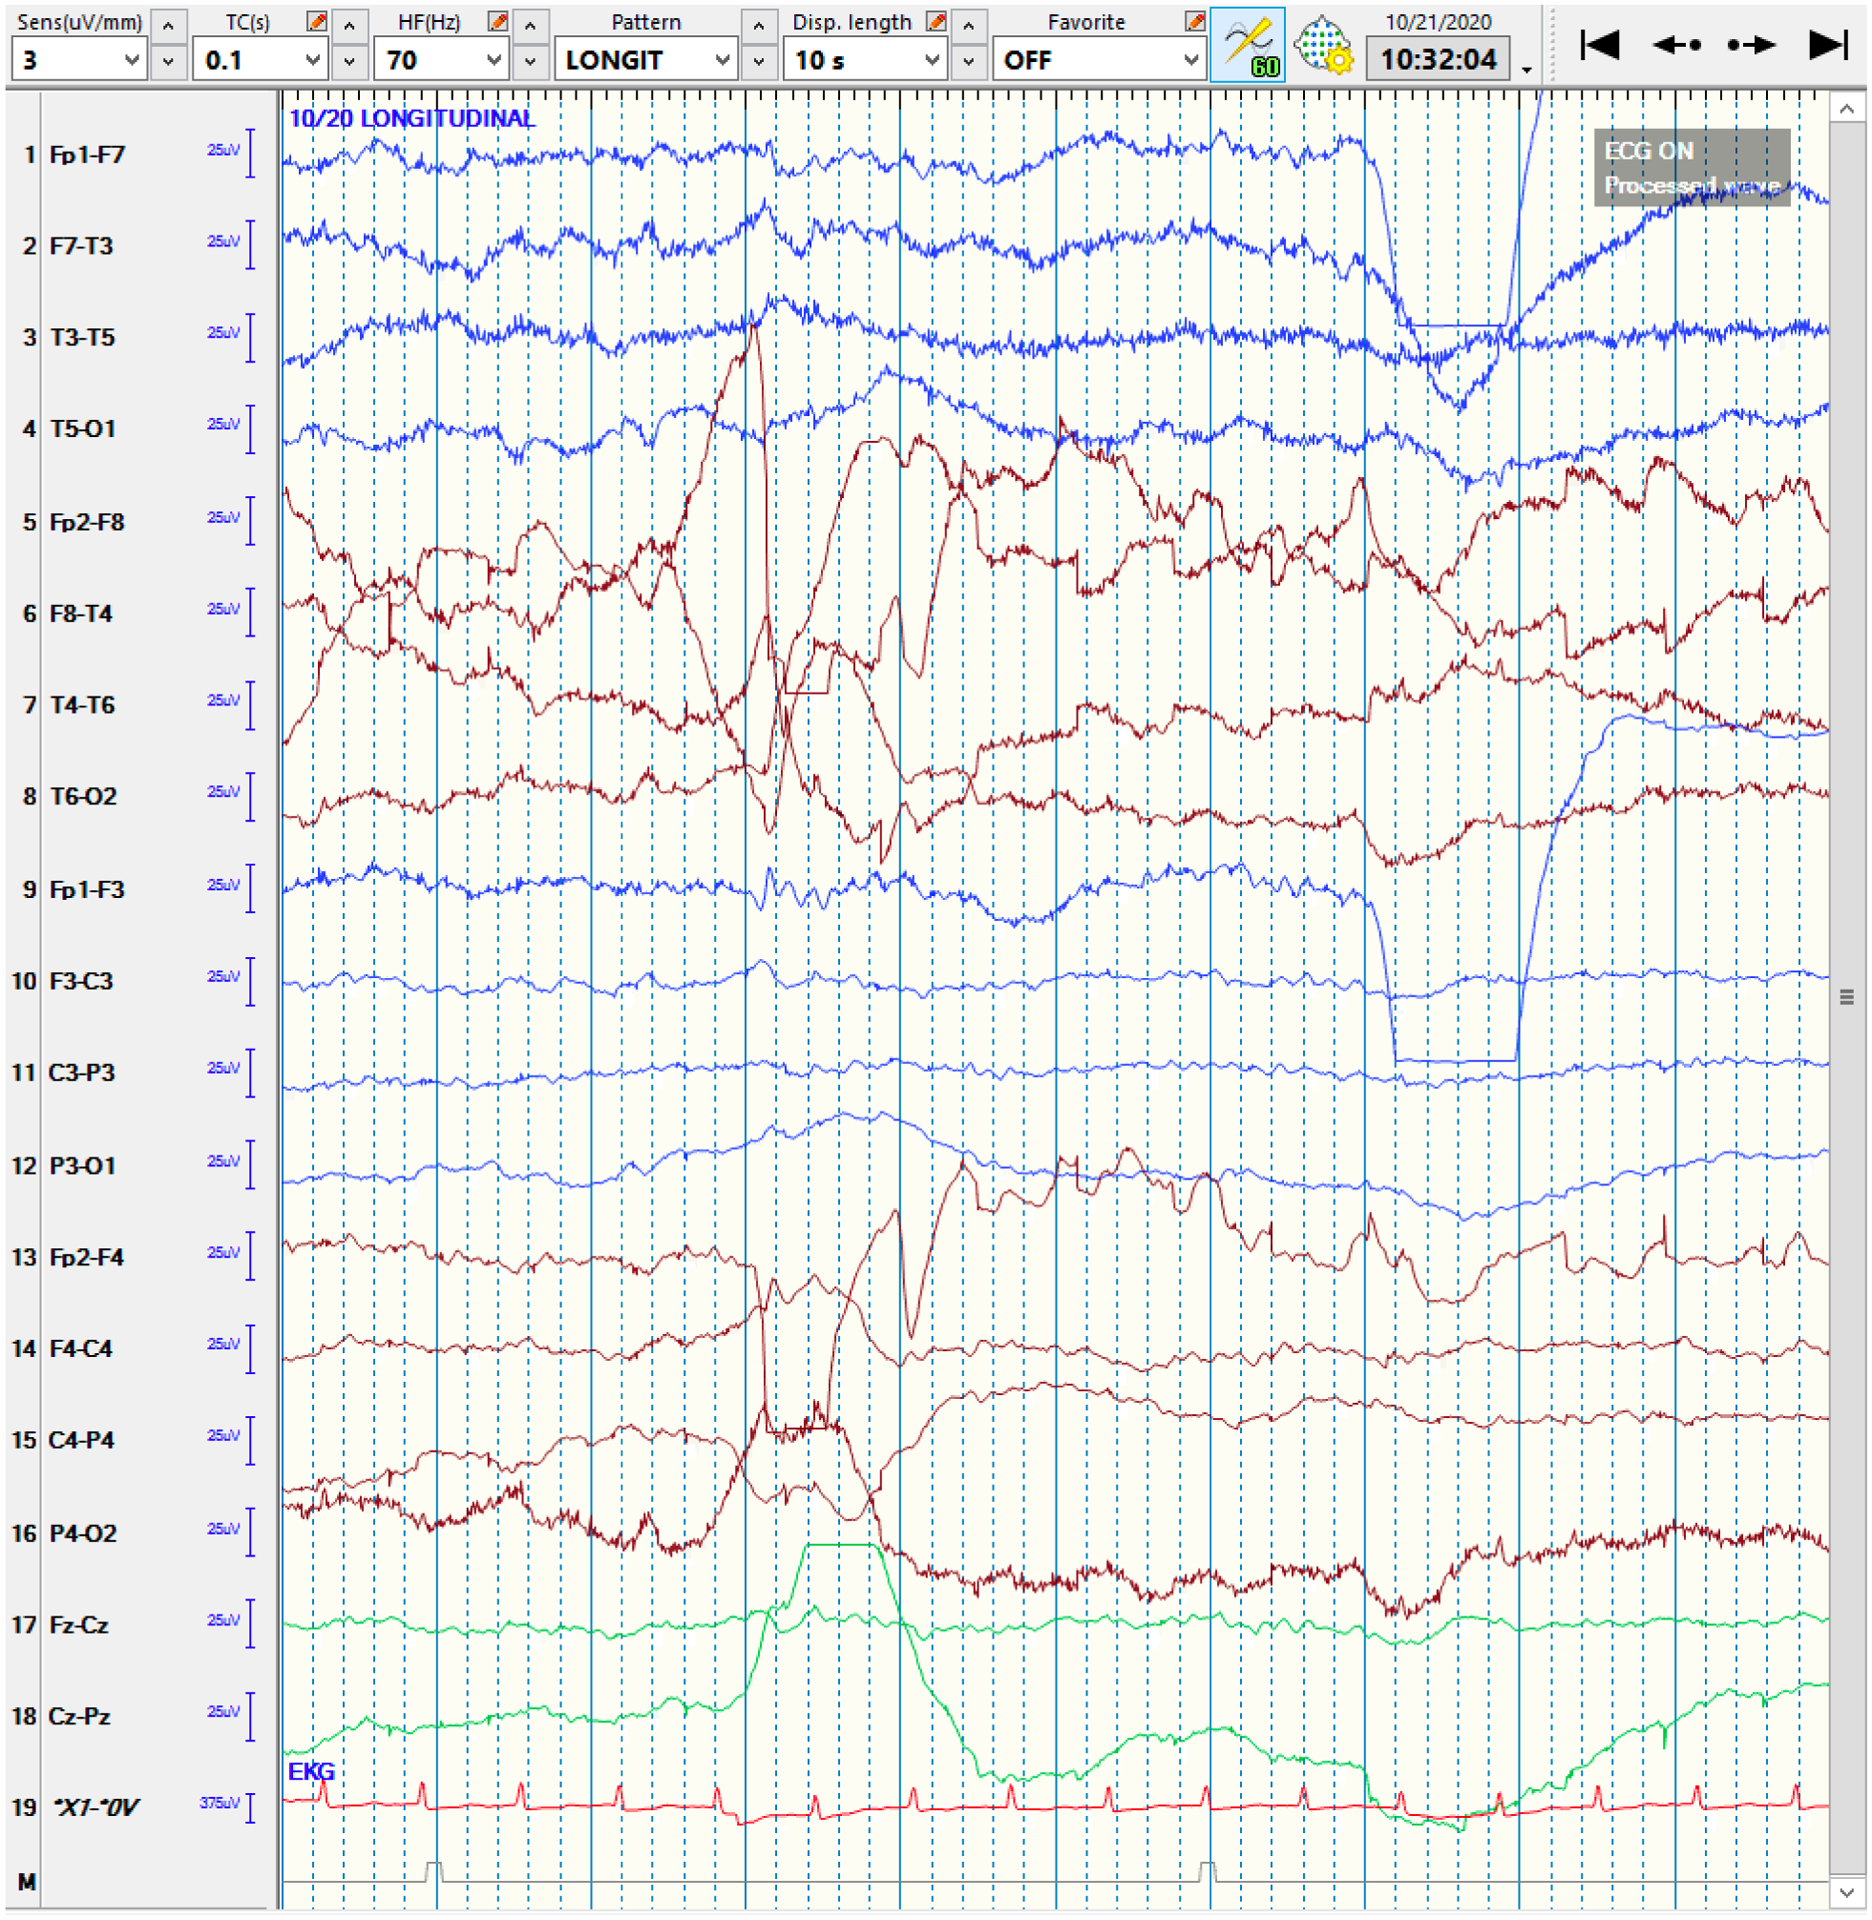Select channel 19 *X1-*0V EKG label
Screen dimensions: 1872x1920
point(95,1807)
